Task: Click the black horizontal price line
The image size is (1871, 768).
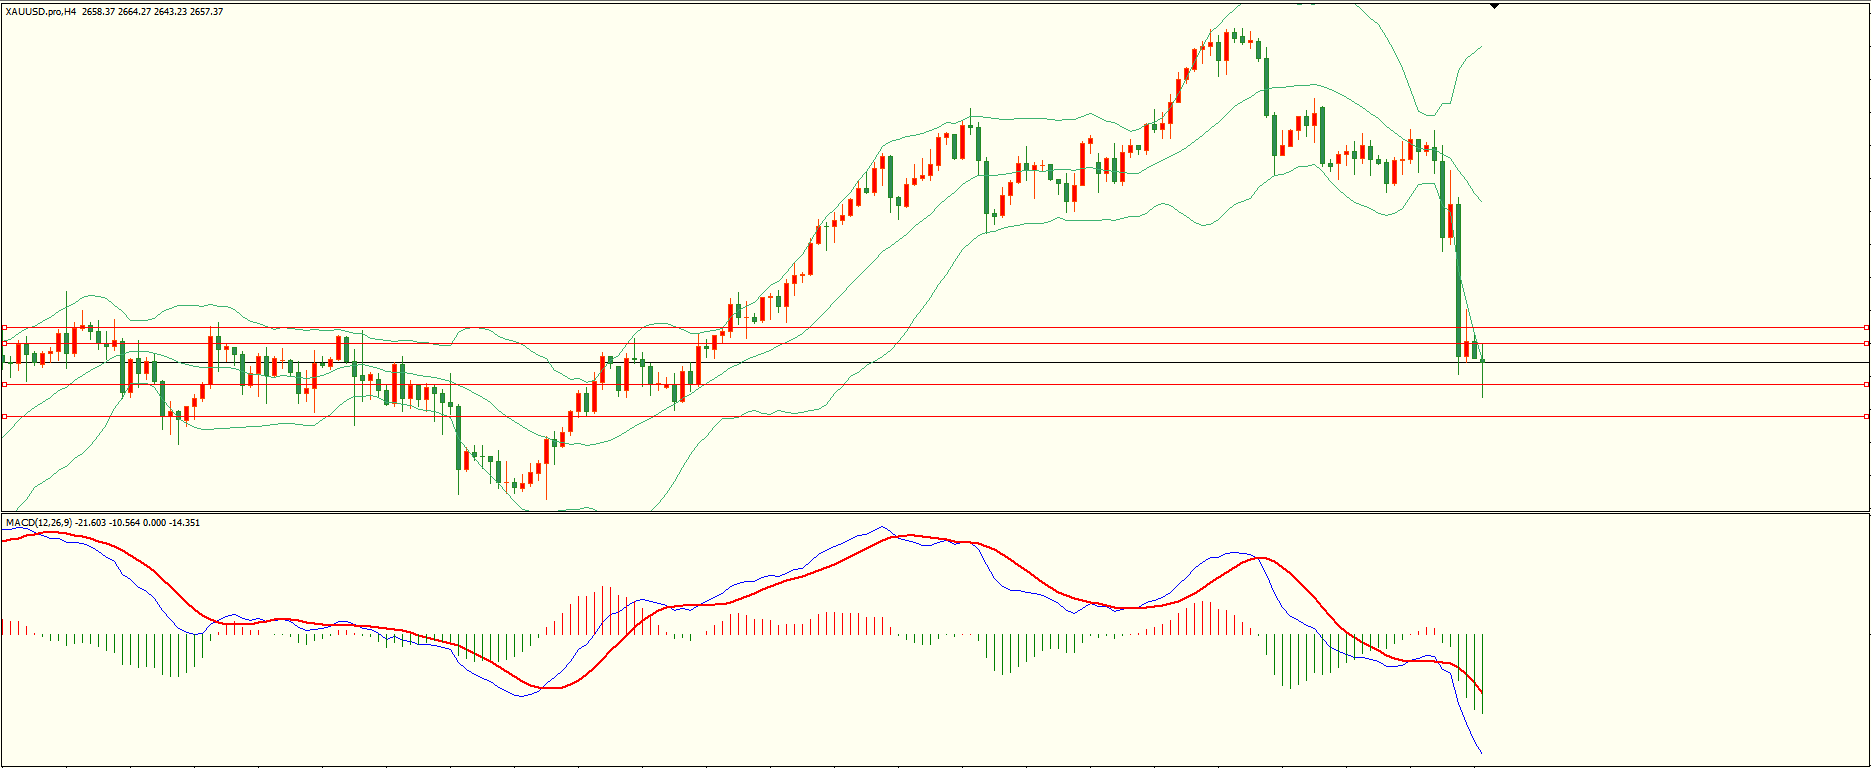Action: click(x=1000, y=362)
